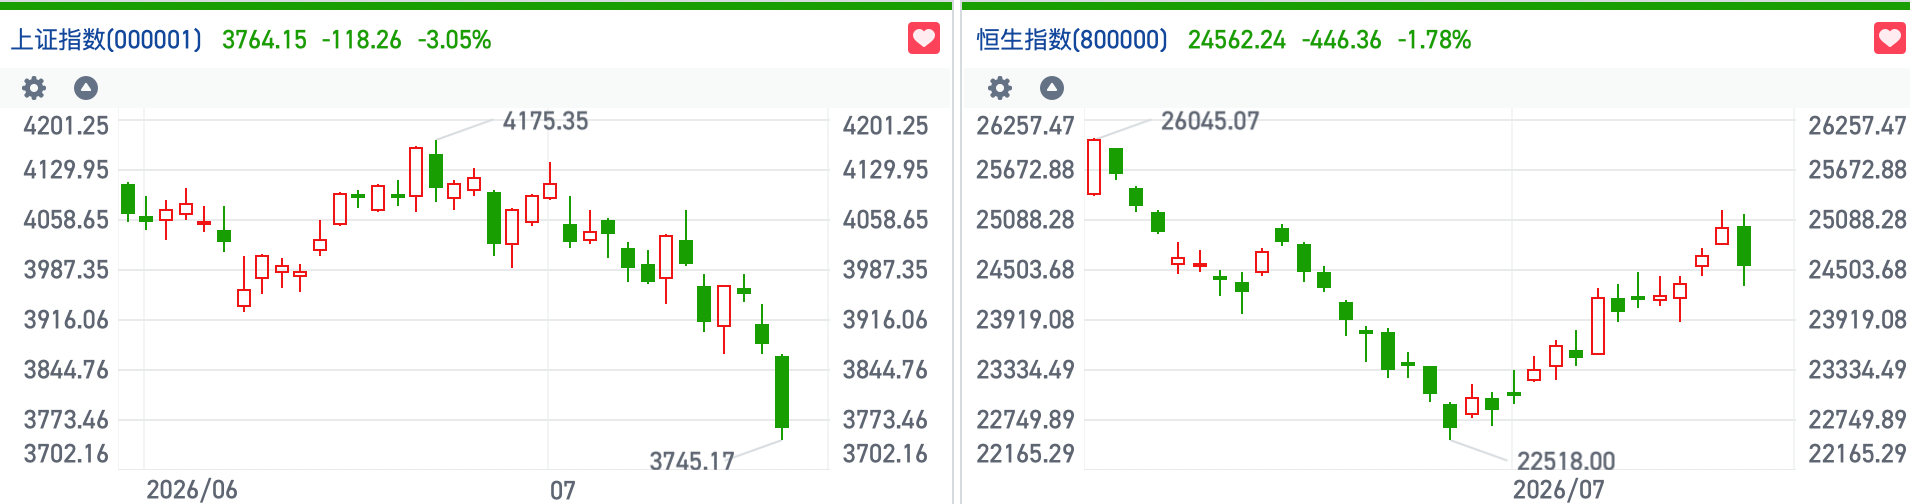1910x504 pixels.
Task: Click the first red candle on 恒生指数 chart
Action: 1094,166
